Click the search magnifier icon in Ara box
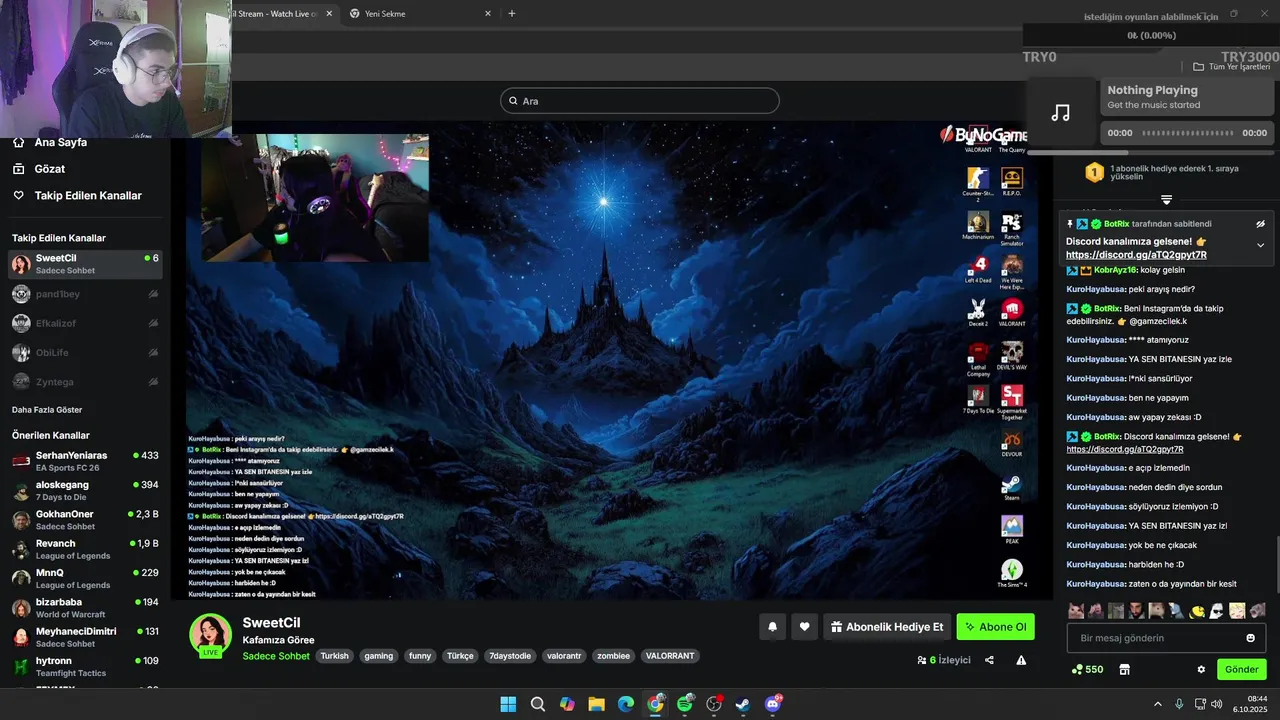 [x=513, y=101]
